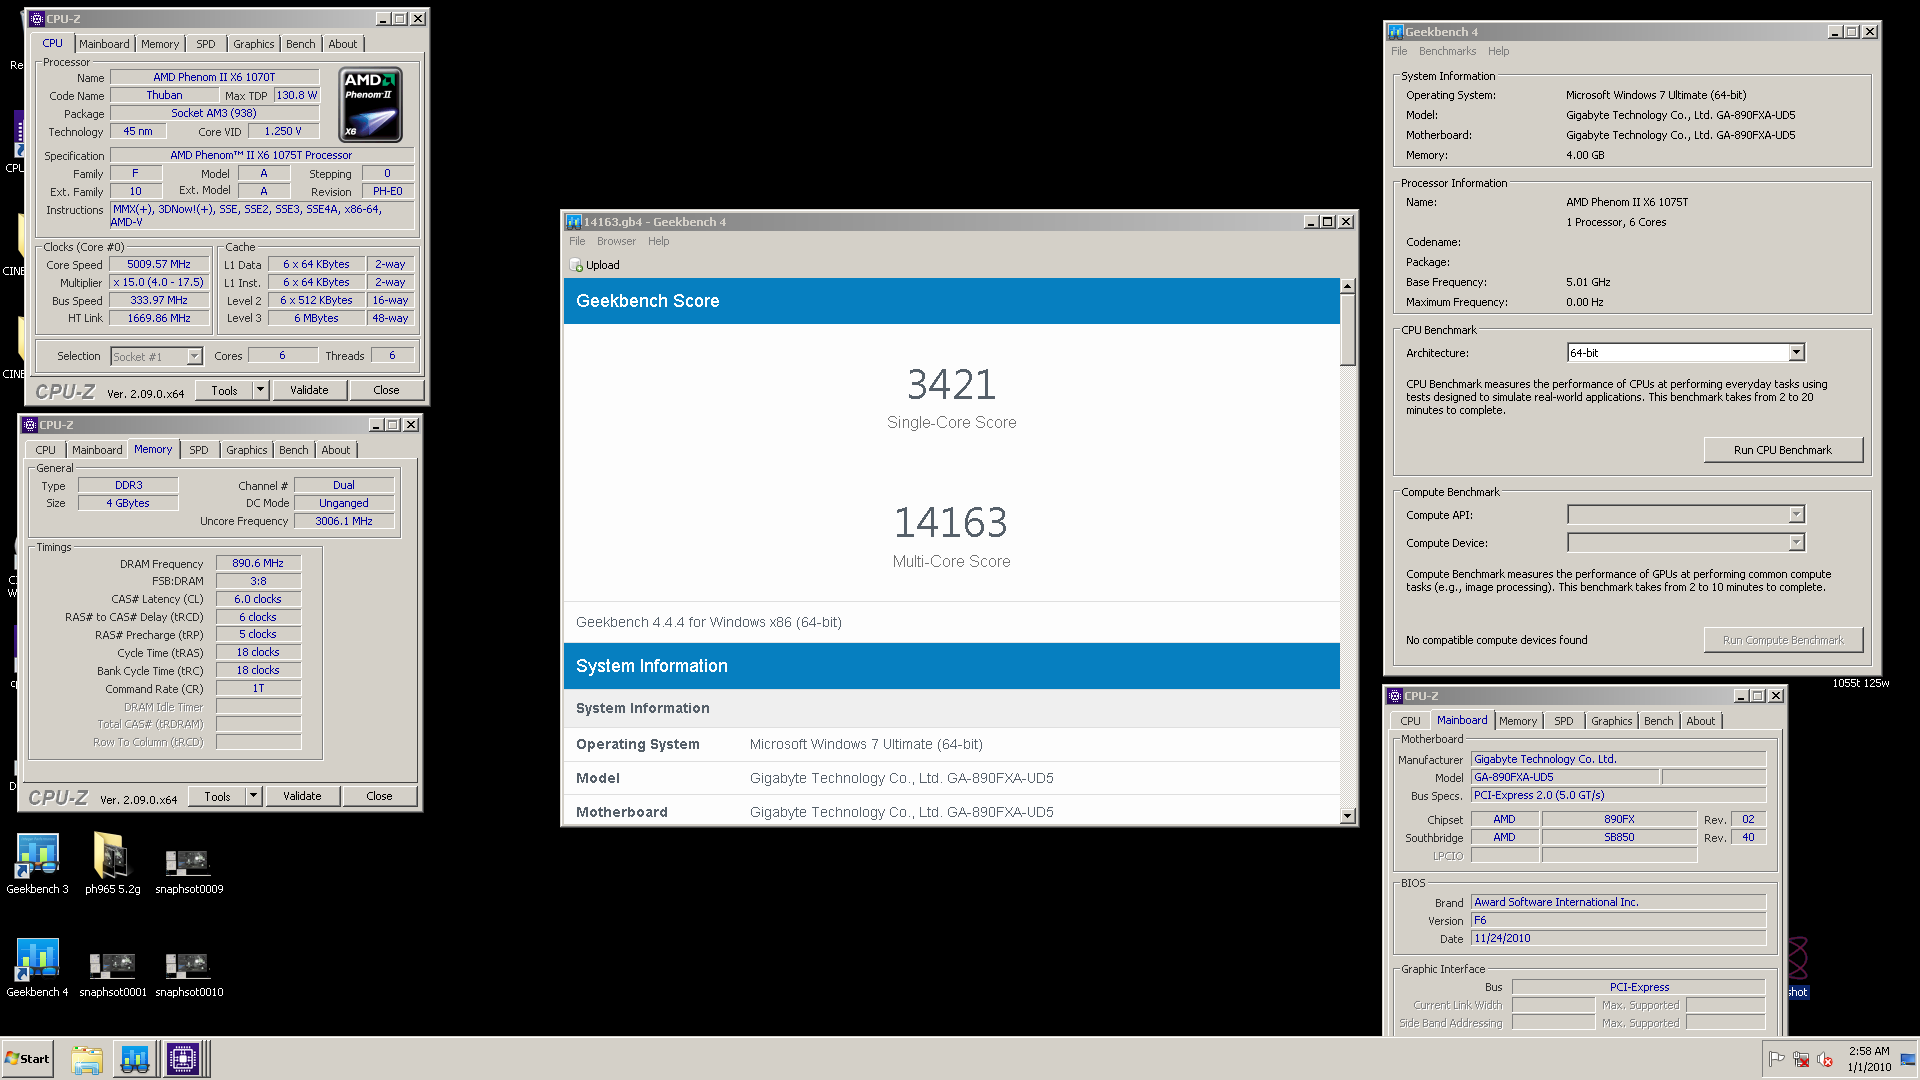Click the DRAM Frequency 890.6 MHz field
The image size is (1920, 1080).
(x=258, y=563)
